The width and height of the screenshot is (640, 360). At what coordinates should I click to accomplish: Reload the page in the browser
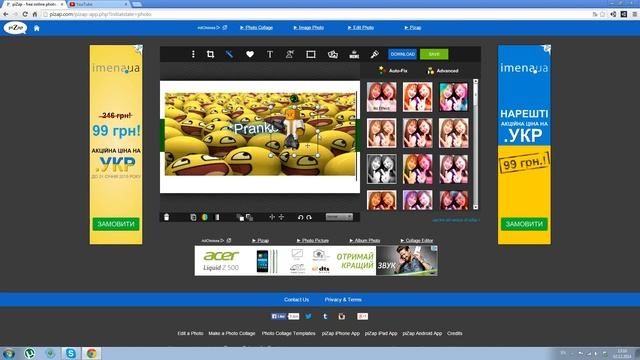click(x=25, y=14)
